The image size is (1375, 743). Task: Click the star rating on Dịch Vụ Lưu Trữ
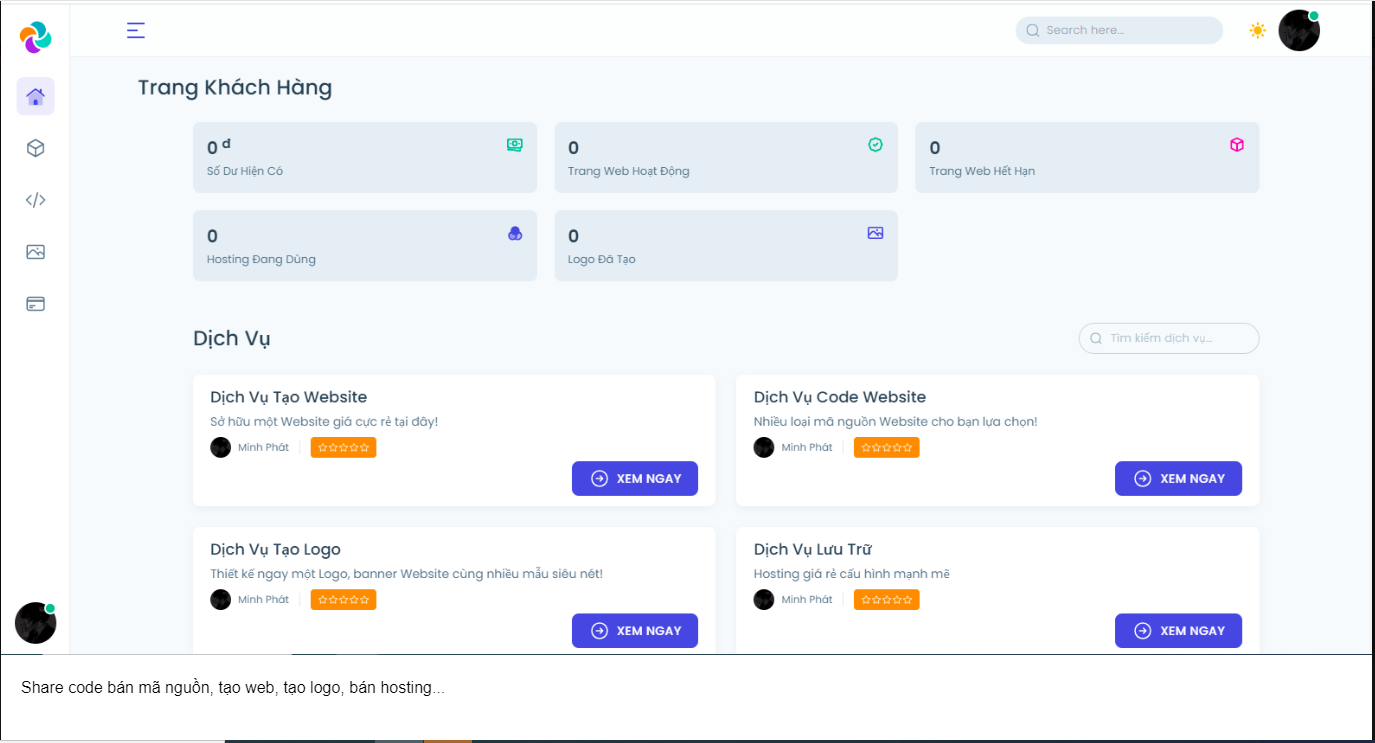click(886, 600)
